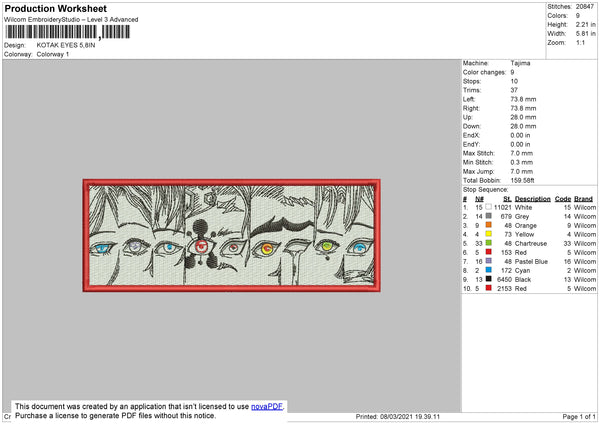
Task: Click the 'Chartreuse' description text
Action: [x=531, y=243]
